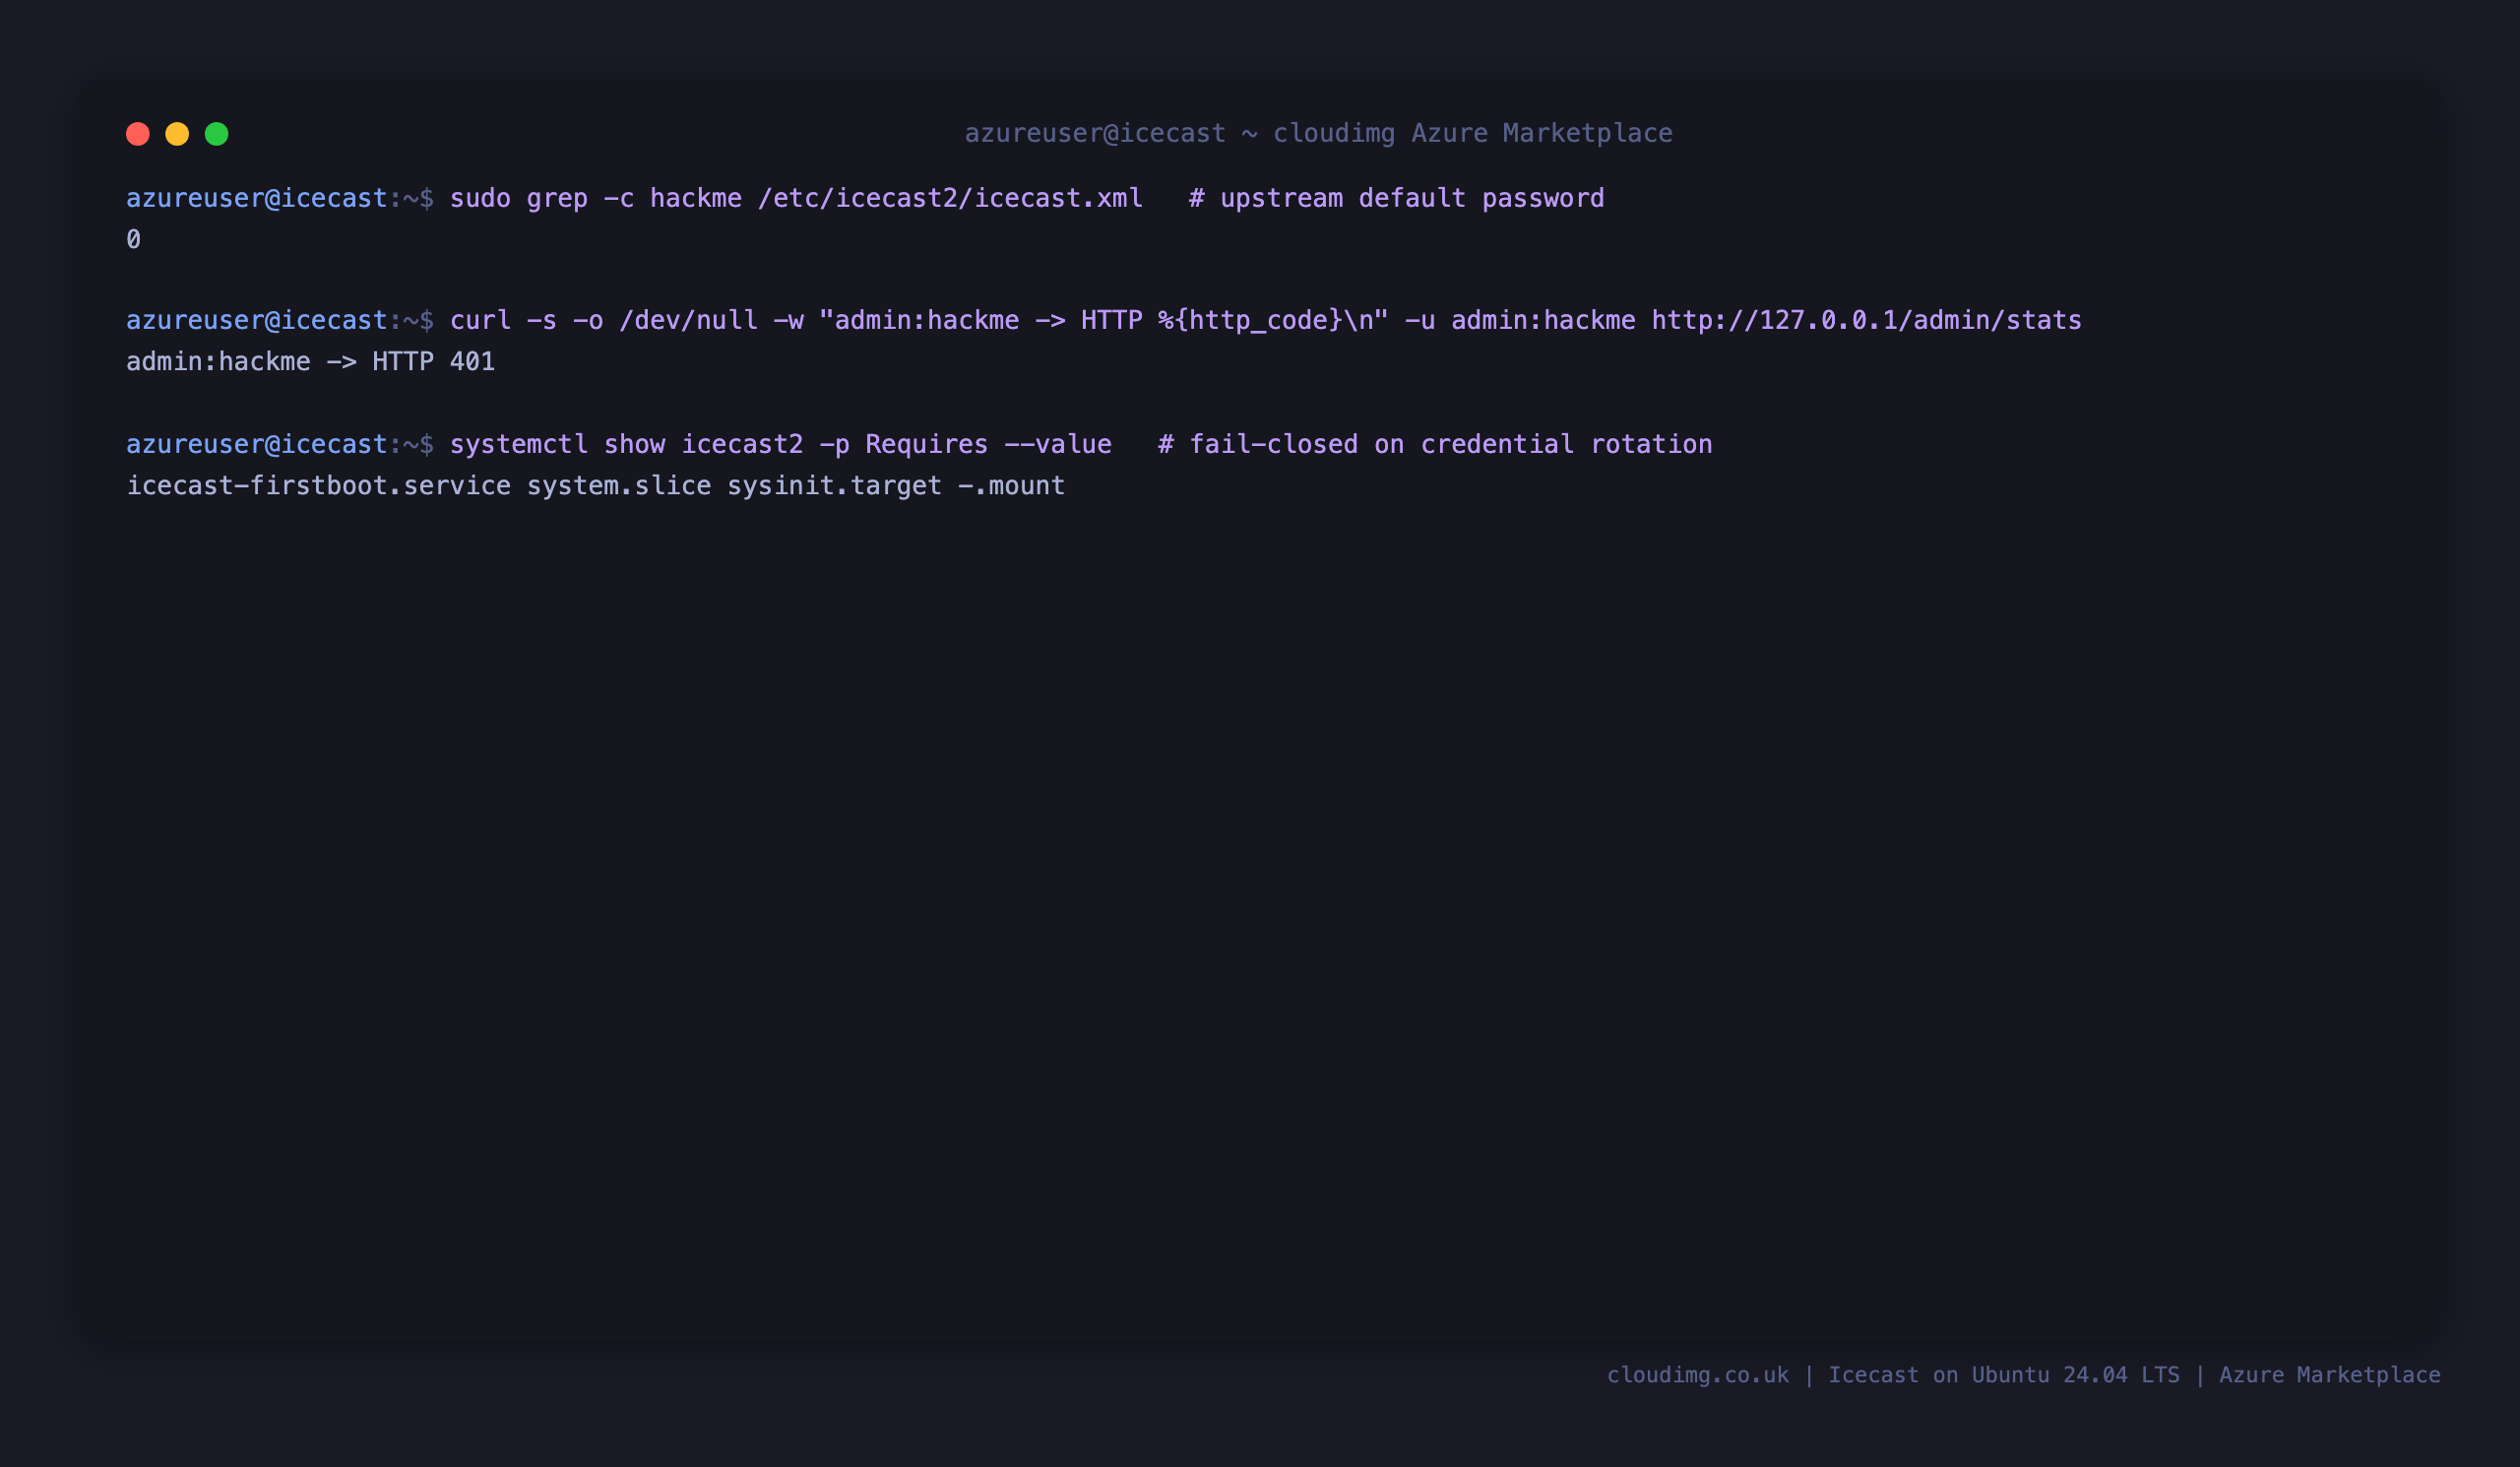Image resolution: width=2520 pixels, height=1467 pixels.
Task: Click '-.mount' in the output
Action: 1011,485
